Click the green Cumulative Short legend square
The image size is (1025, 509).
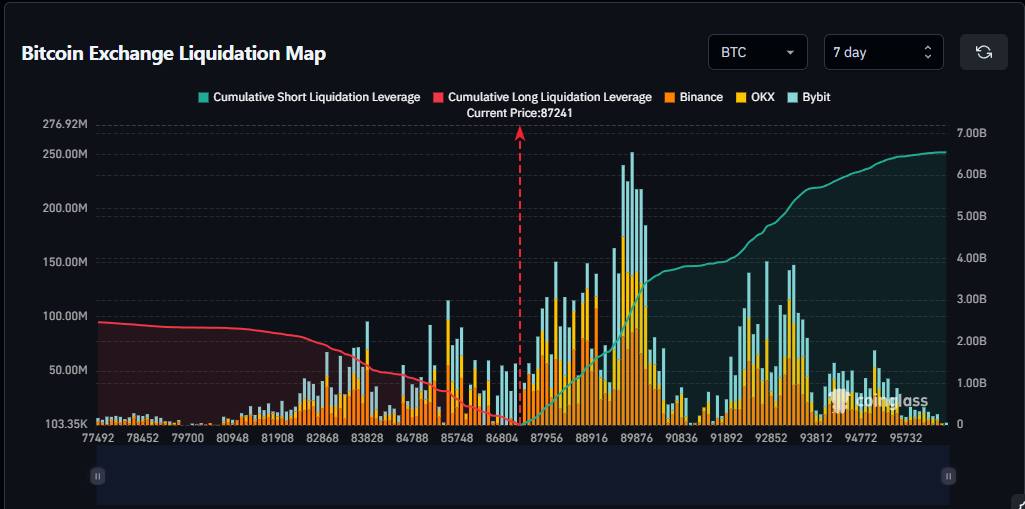point(204,98)
